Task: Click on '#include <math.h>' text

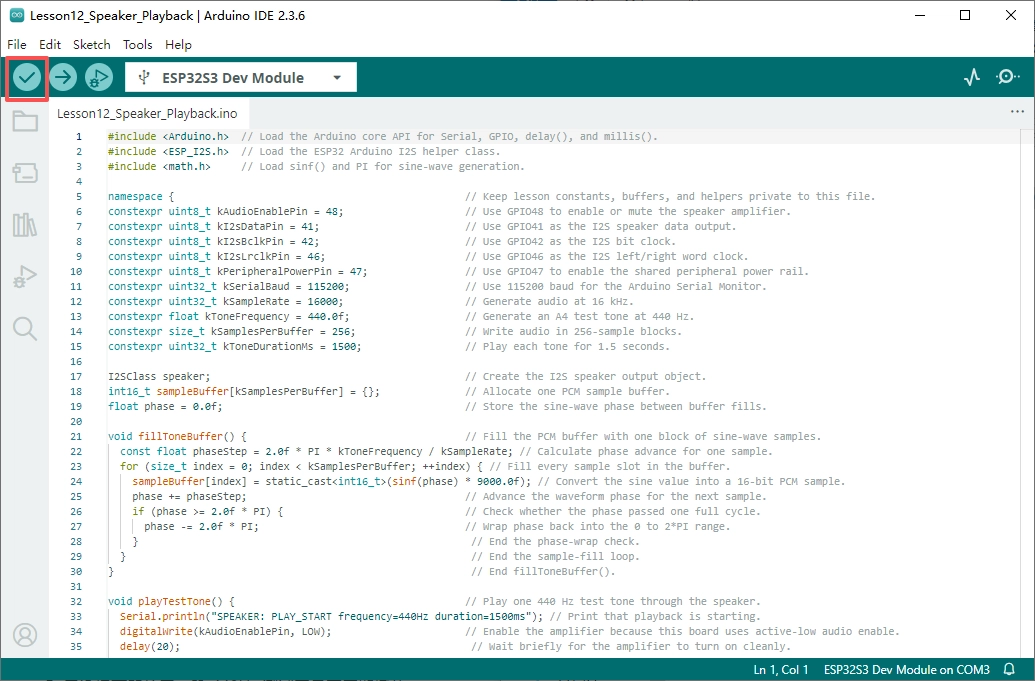Action: point(159,166)
